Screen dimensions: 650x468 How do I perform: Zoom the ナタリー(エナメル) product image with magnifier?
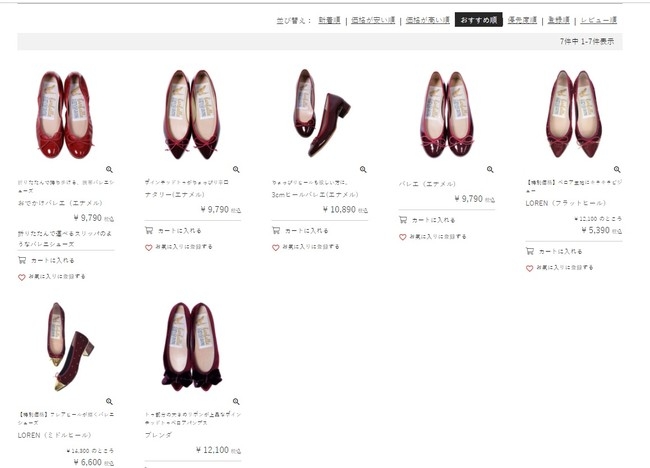(236, 169)
